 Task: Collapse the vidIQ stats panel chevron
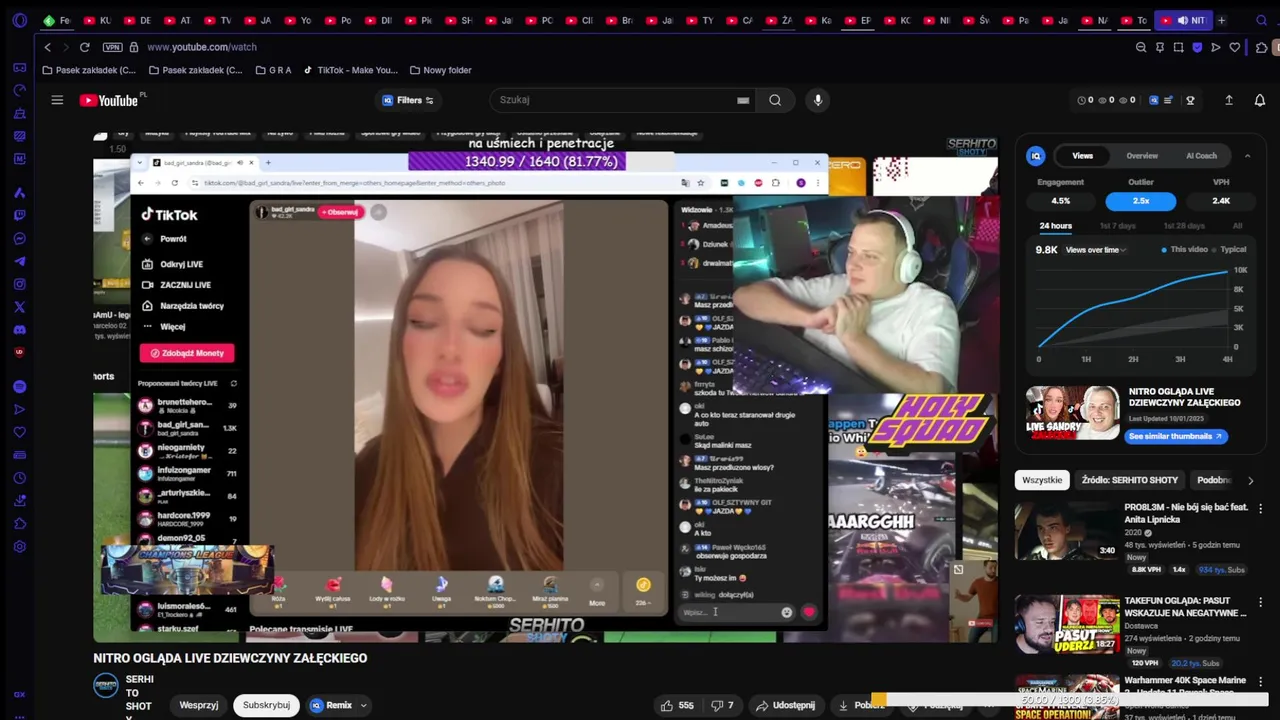point(1247,156)
